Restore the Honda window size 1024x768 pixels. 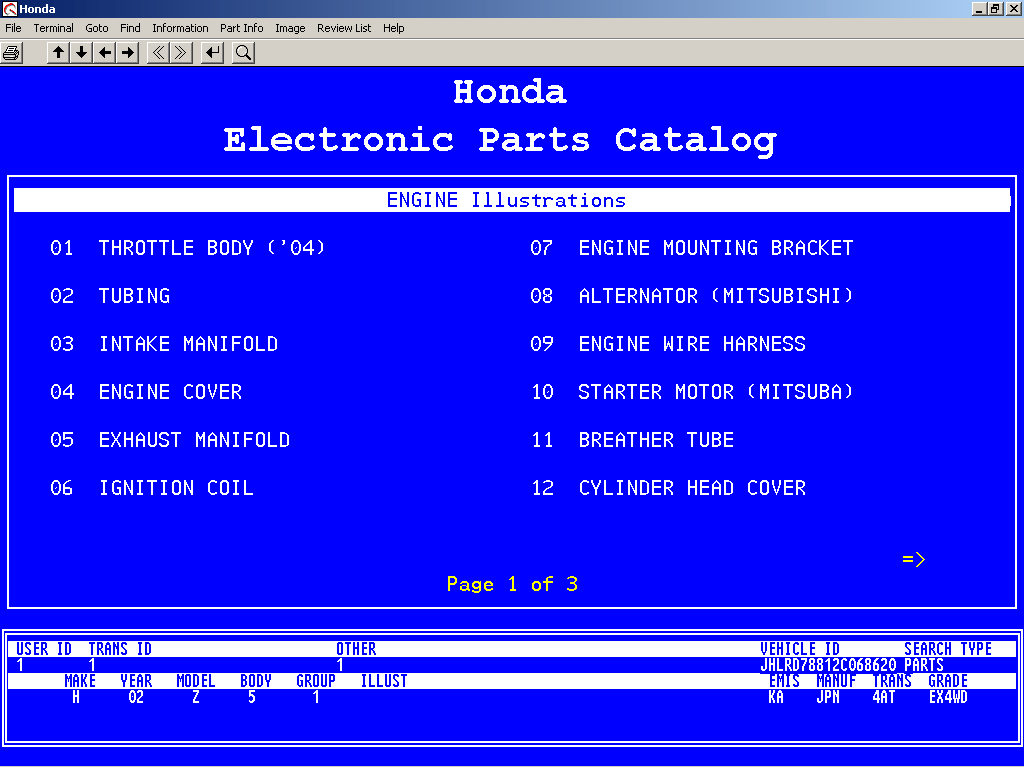[995, 8]
